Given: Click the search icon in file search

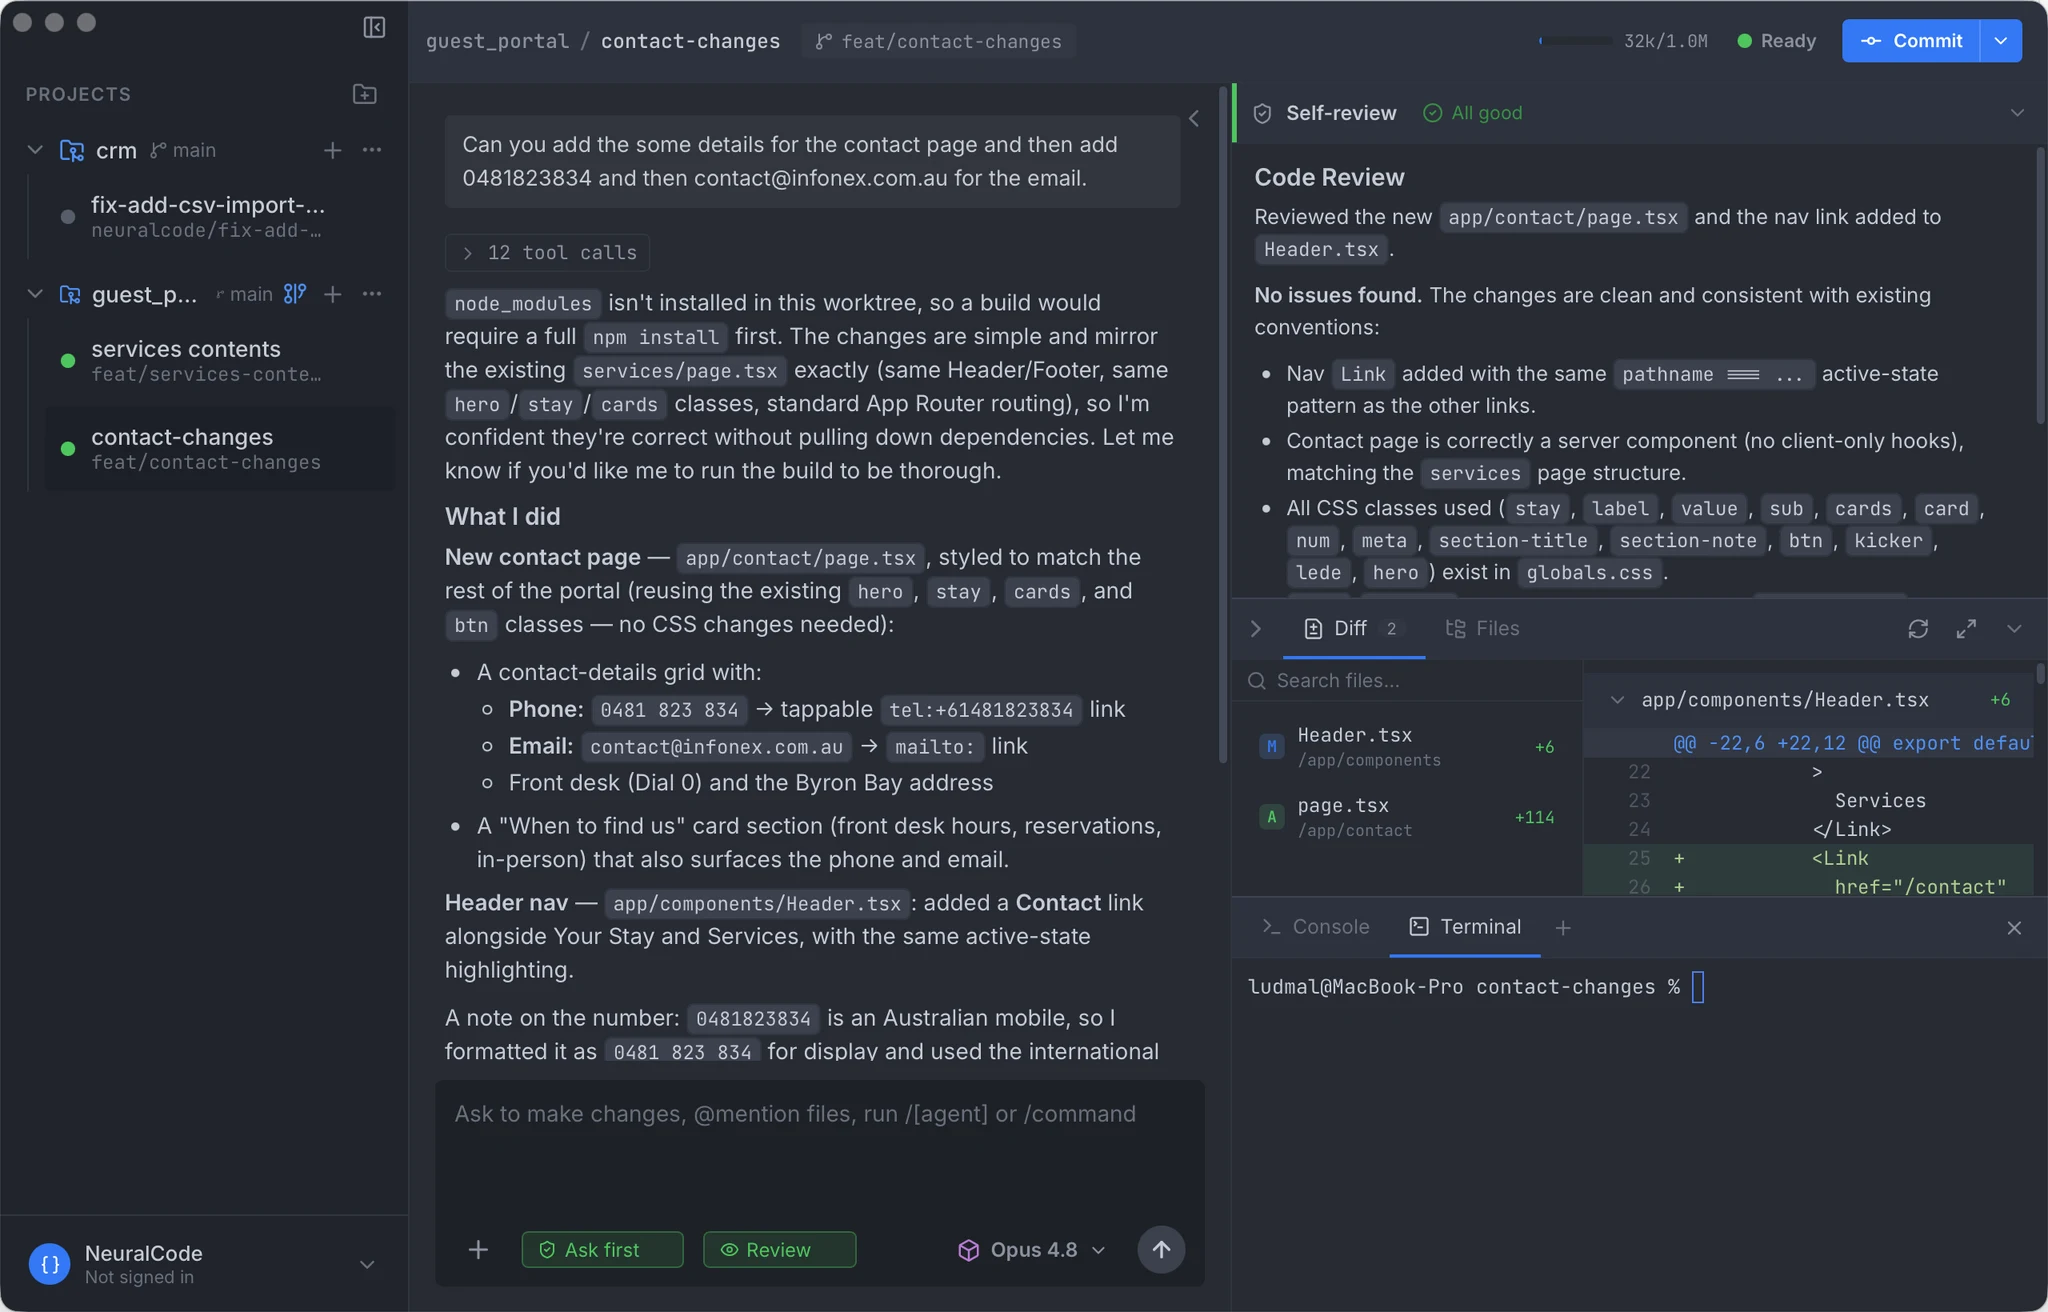Looking at the screenshot, I should click(x=1257, y=681).
